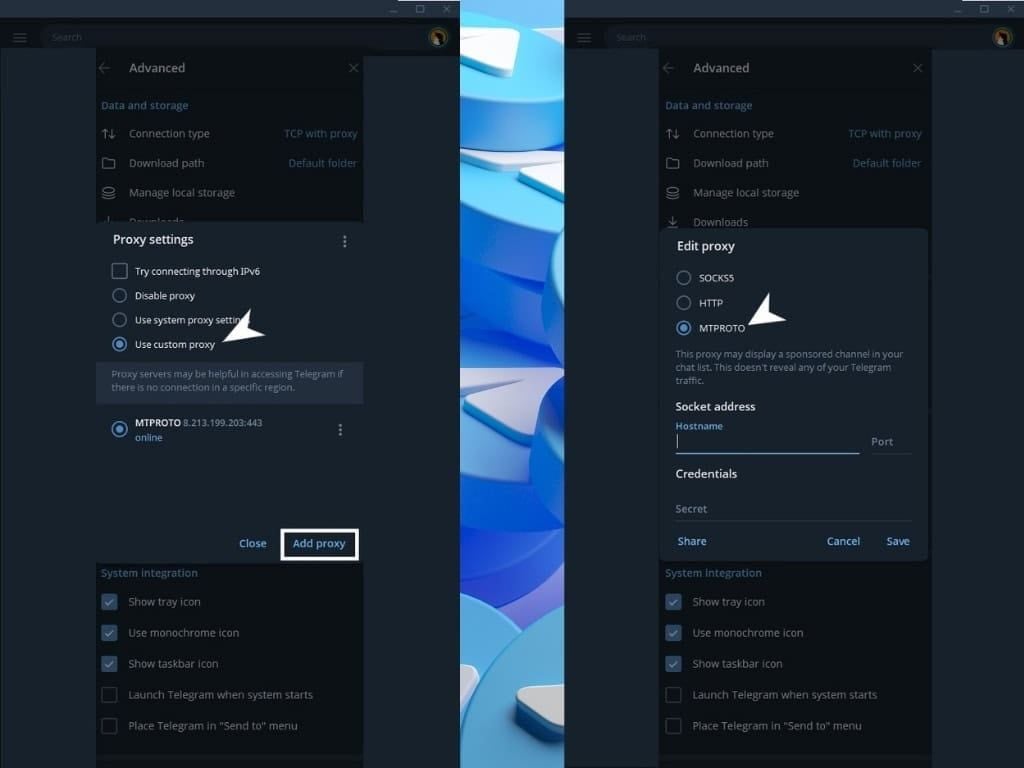Select SOCKS5 proxy type
Viewport: 1024px width, 768px height.
point(683,278)
